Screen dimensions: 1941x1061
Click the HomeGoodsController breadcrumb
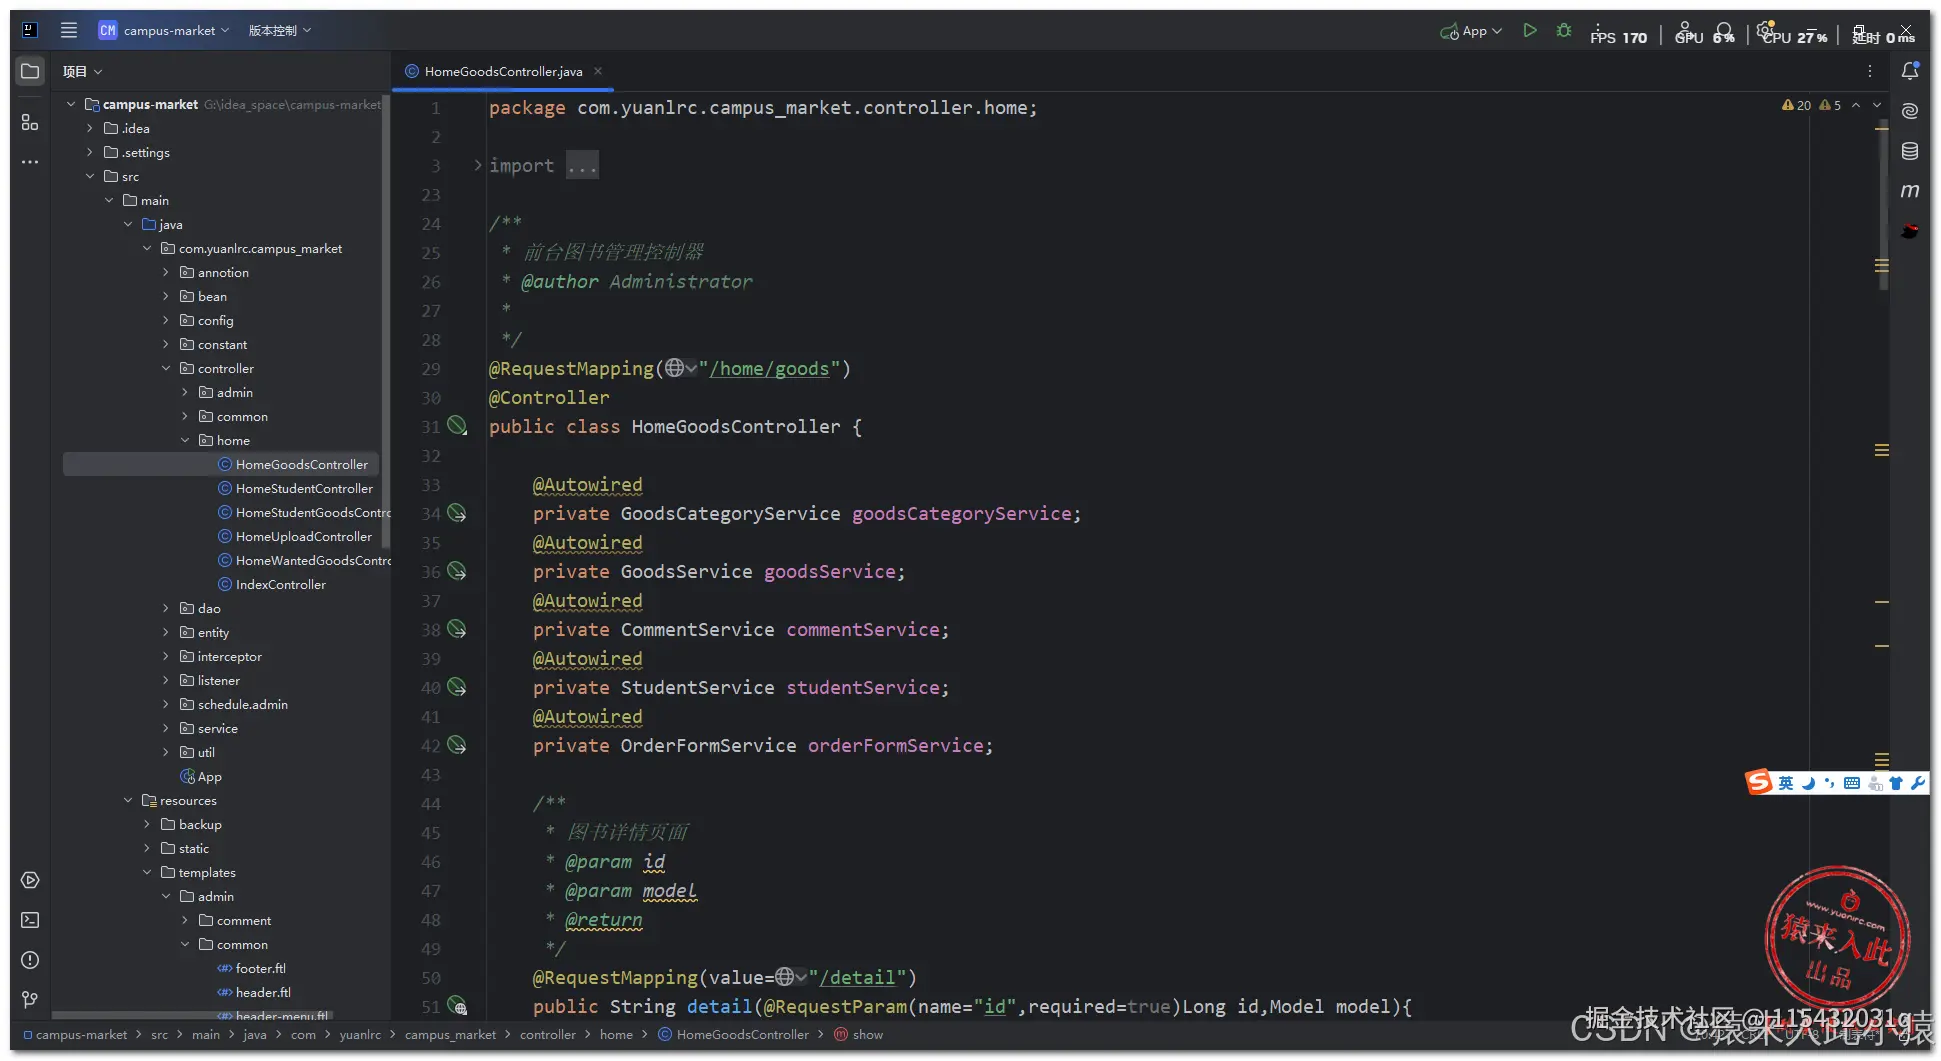[x=742, y=1034]
